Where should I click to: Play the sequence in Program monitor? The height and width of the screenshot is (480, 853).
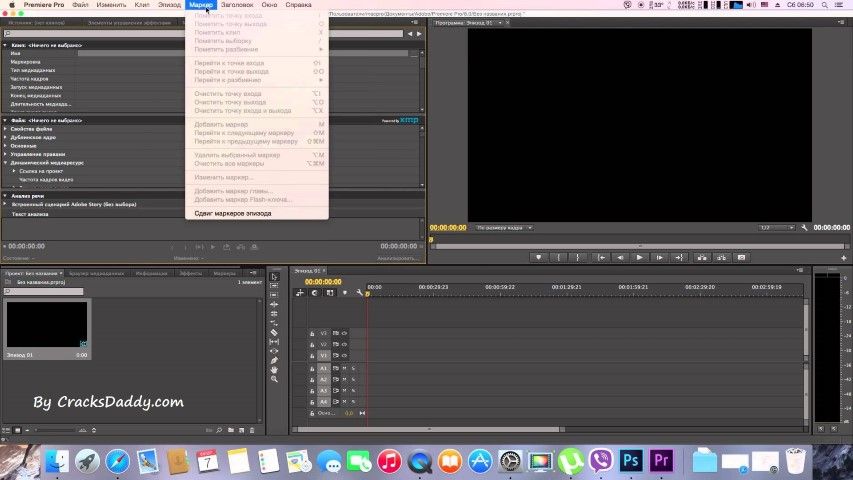[640, 257]
